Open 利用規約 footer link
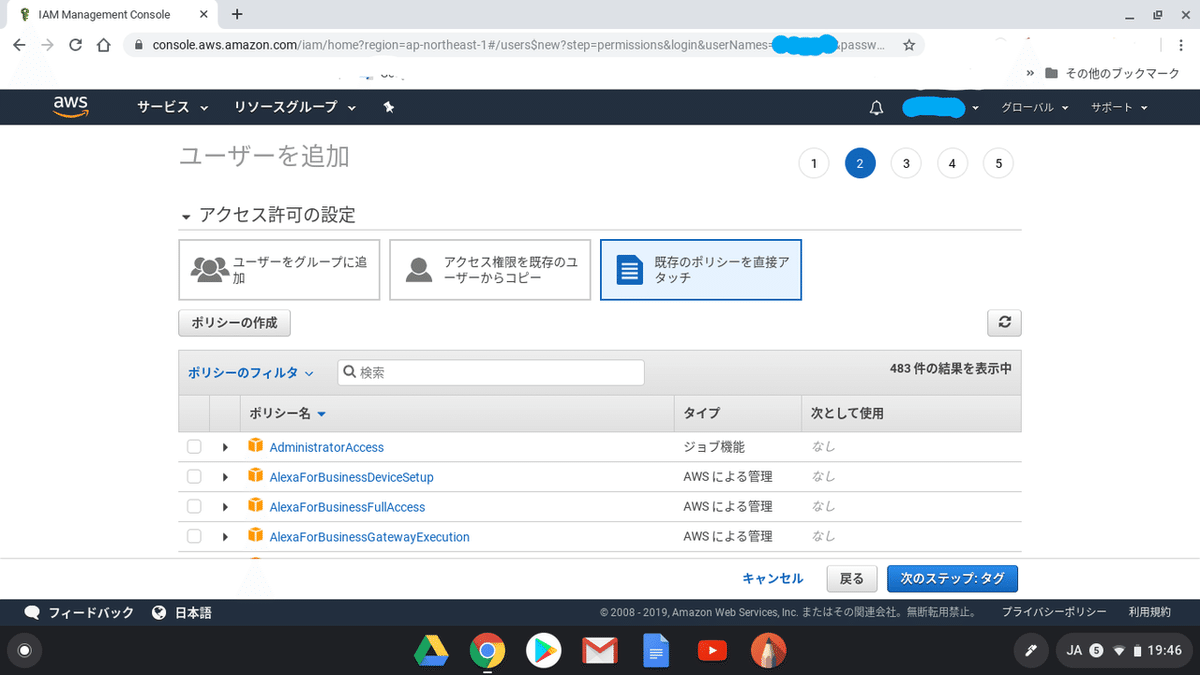The width and height of the screenshot is (1200, 675). (x=1149, y=612)
